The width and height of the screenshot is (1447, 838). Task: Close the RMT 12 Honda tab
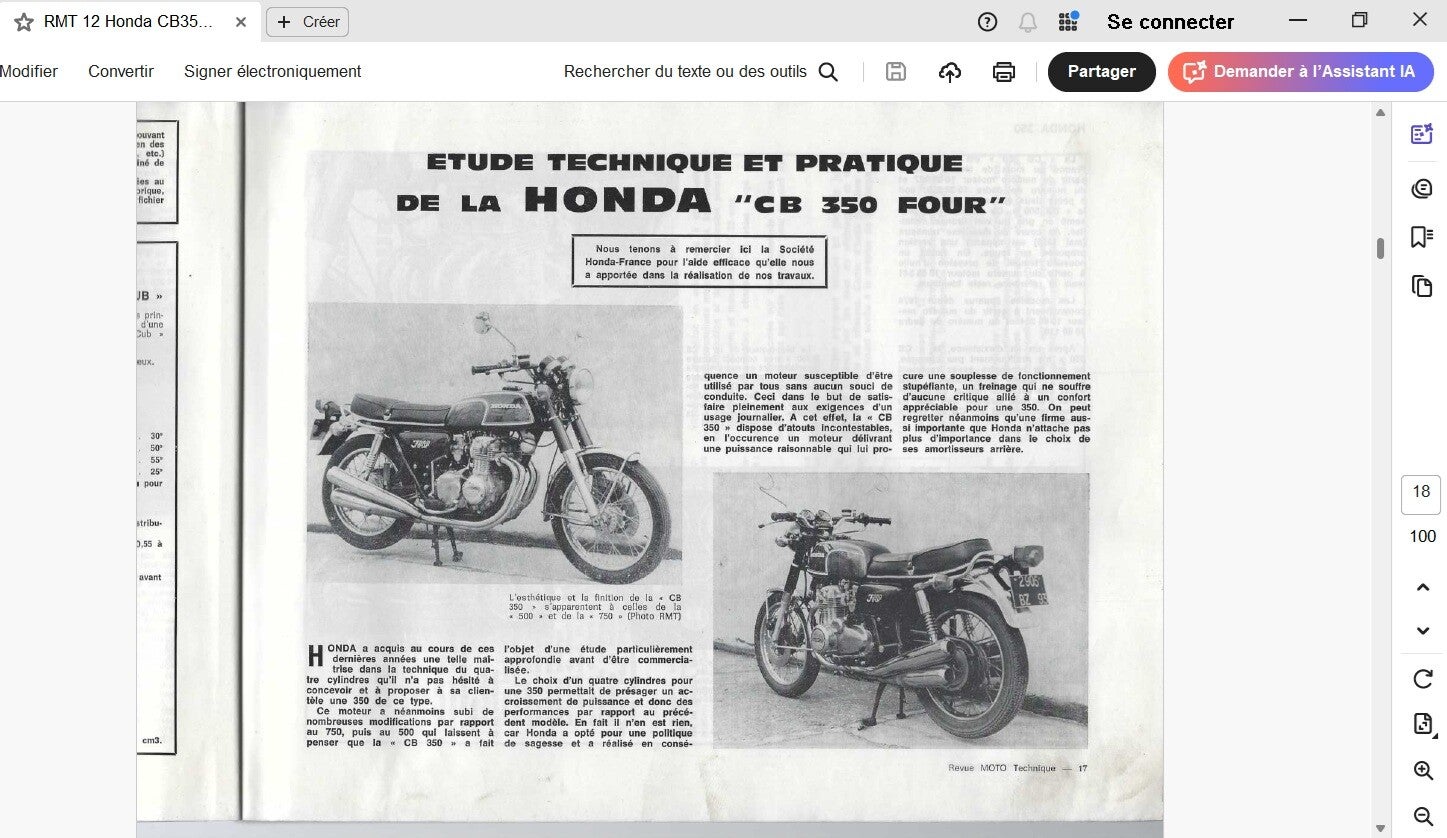[241, 22]
